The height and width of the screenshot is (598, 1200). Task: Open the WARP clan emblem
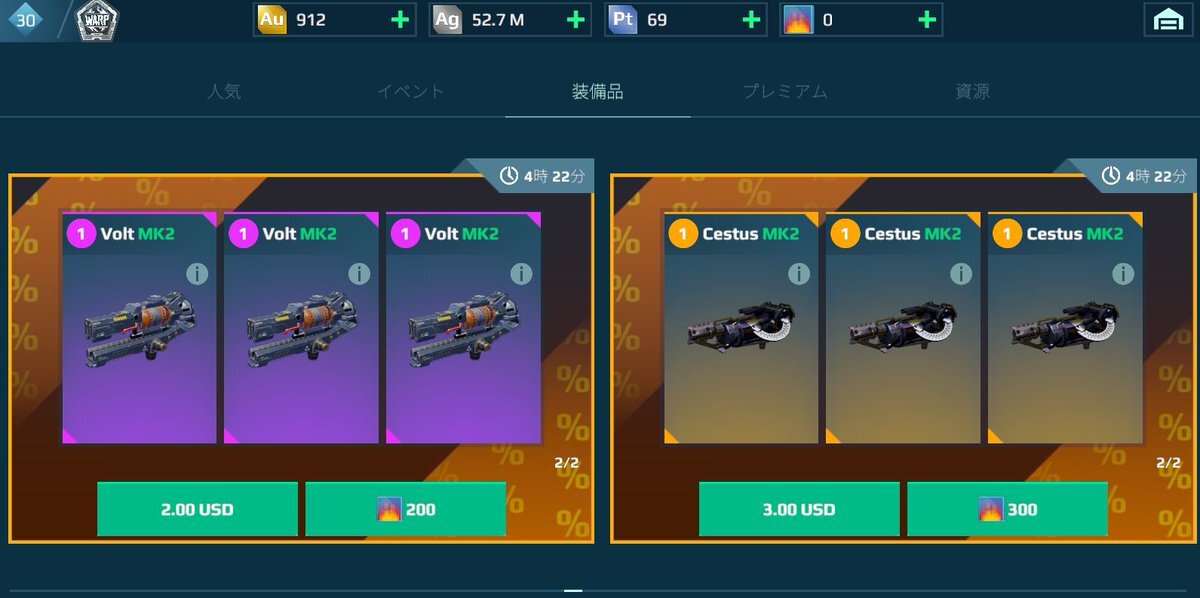(97, 20)
